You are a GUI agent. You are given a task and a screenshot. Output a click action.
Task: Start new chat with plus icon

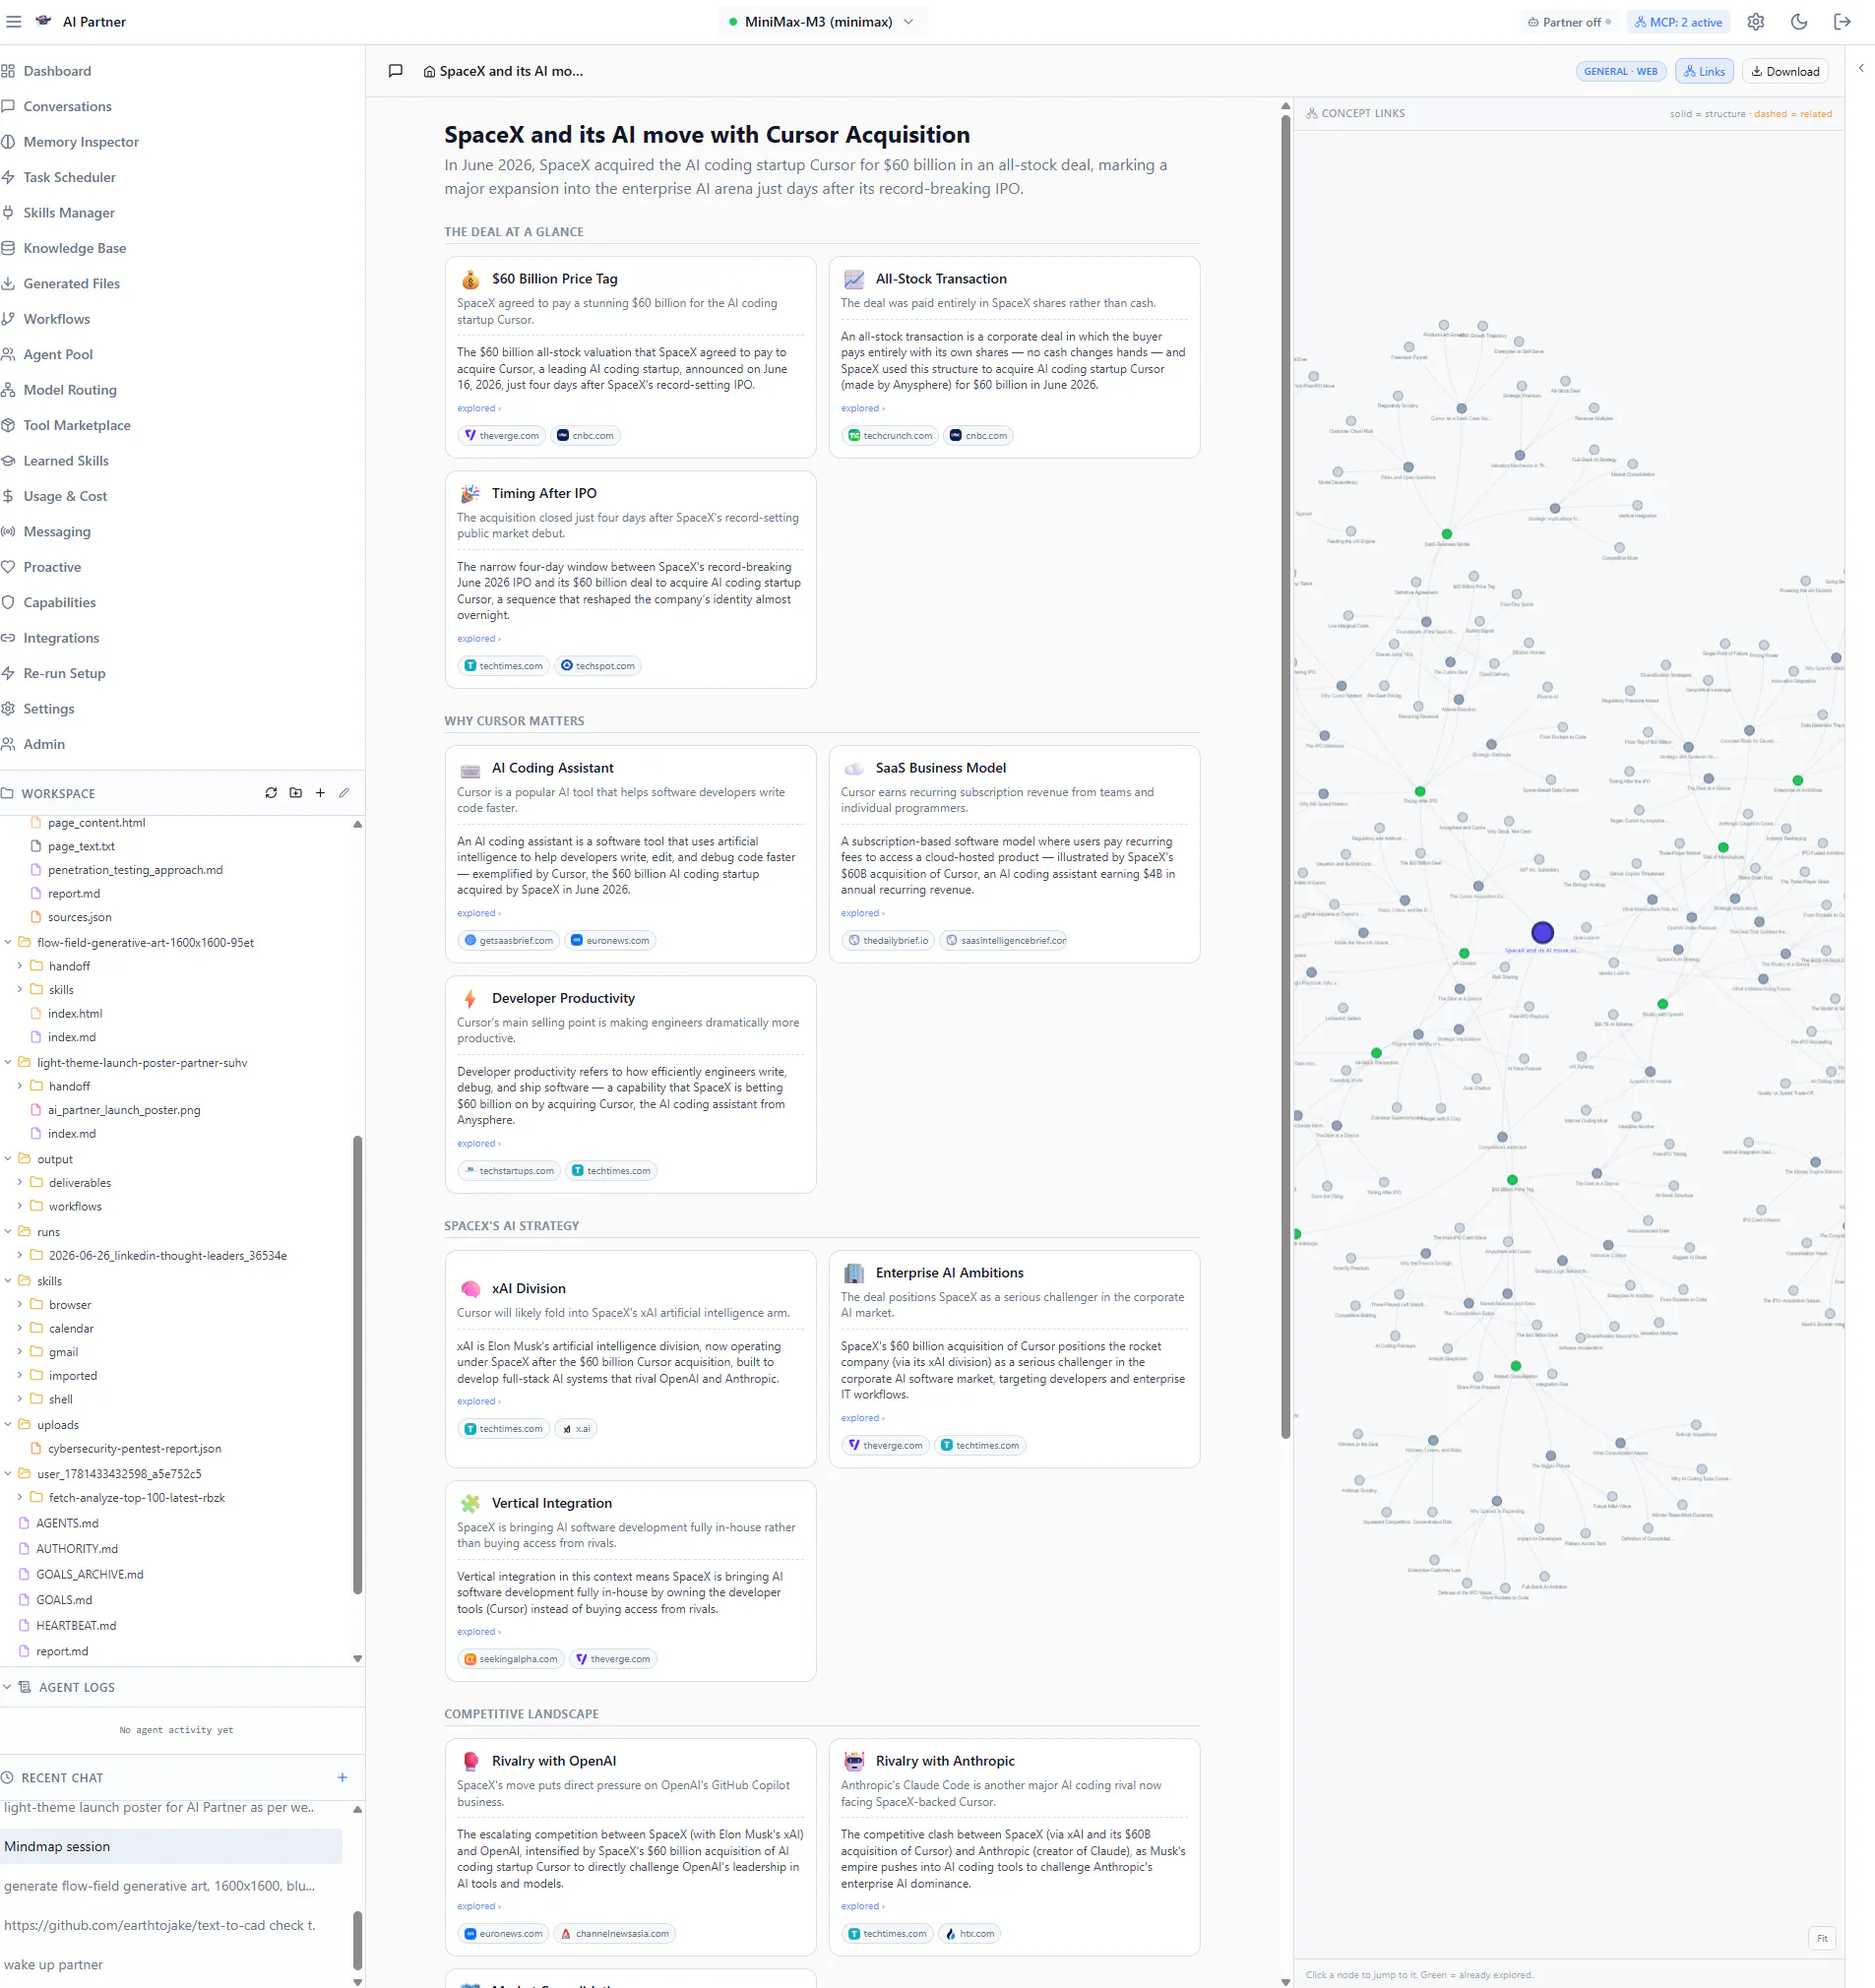point(342,1777)
